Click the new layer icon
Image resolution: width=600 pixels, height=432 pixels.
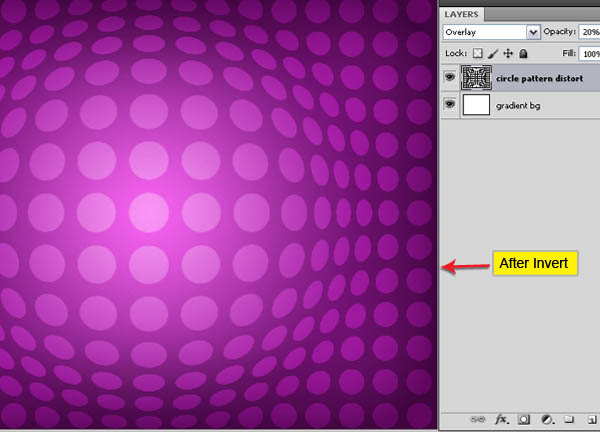(x=591, y=419)
